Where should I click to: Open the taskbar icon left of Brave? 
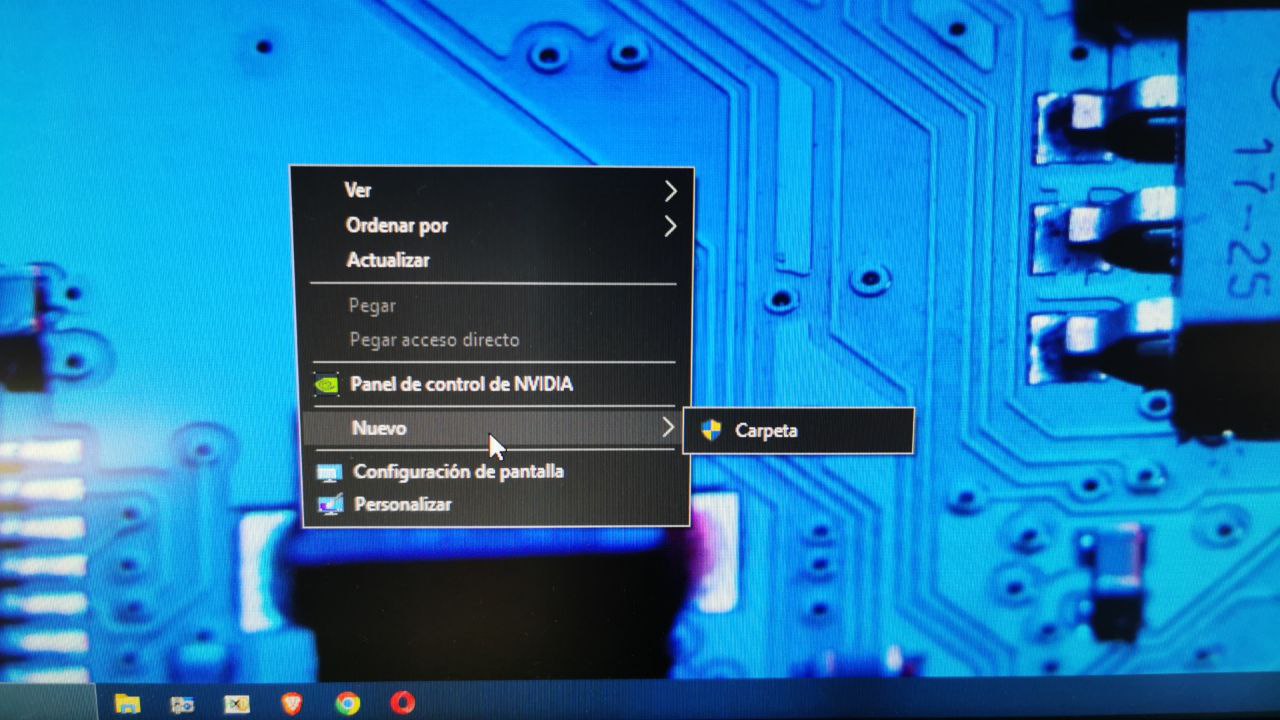coord(237,704)
